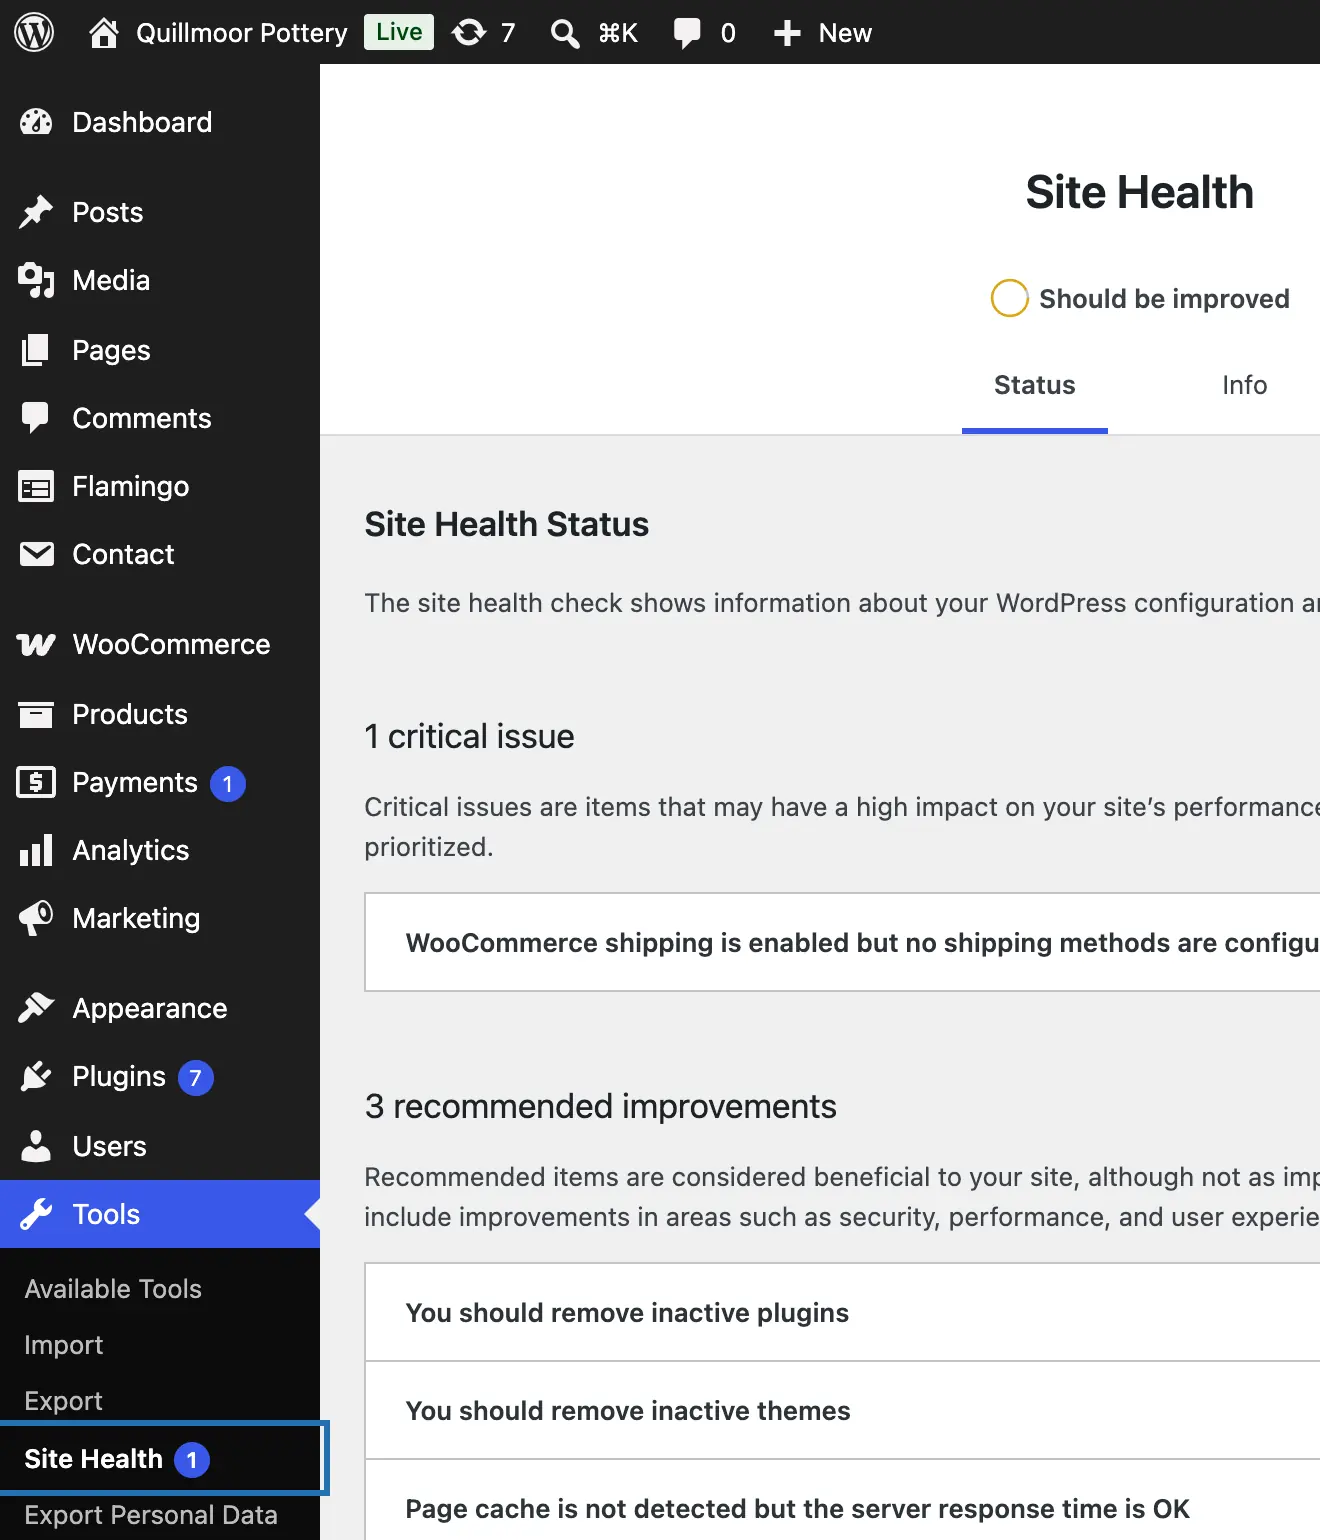Click the Payments dollar icon
This screenshot has width=1320, height=1540.
point(36,782)
